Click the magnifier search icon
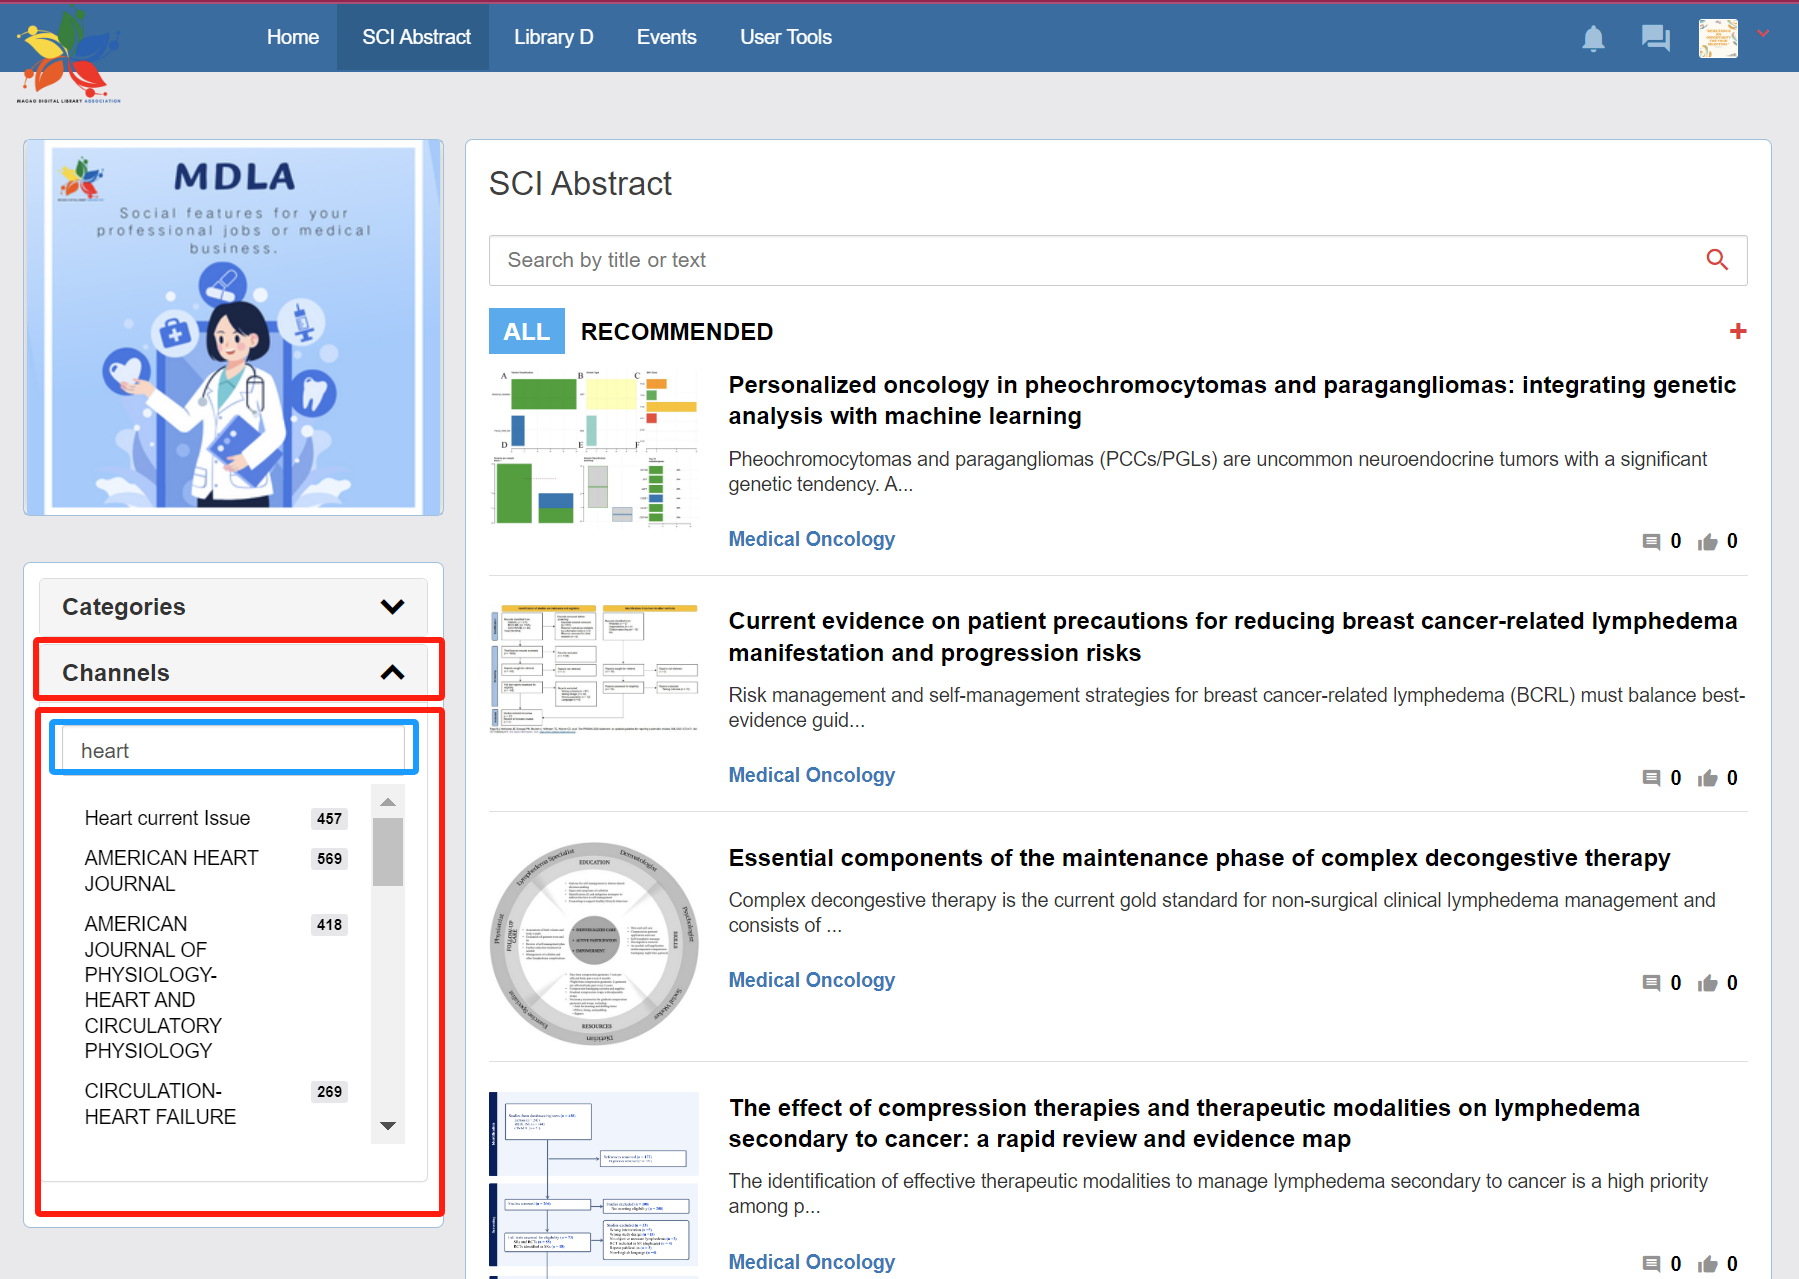The image size is (1799, 1279). click(1716, 260)
